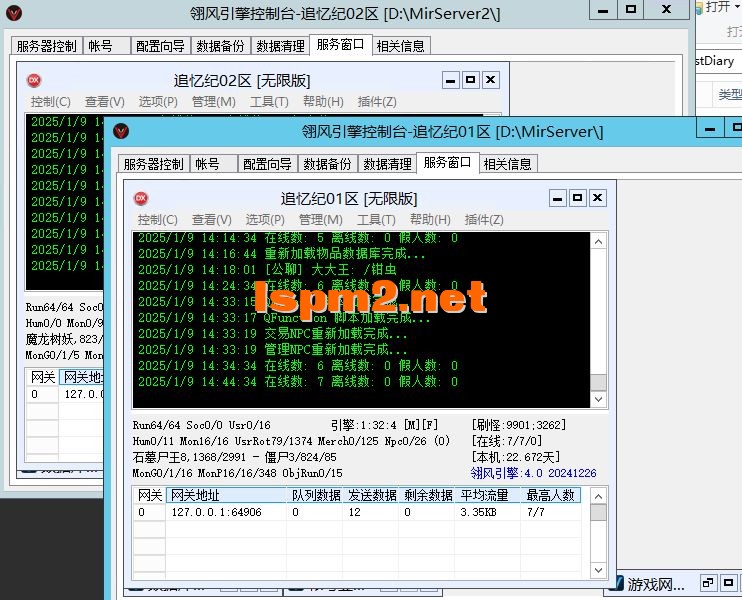Click the [刷怪:9901:3262] status text

click(x=519, y=425)
